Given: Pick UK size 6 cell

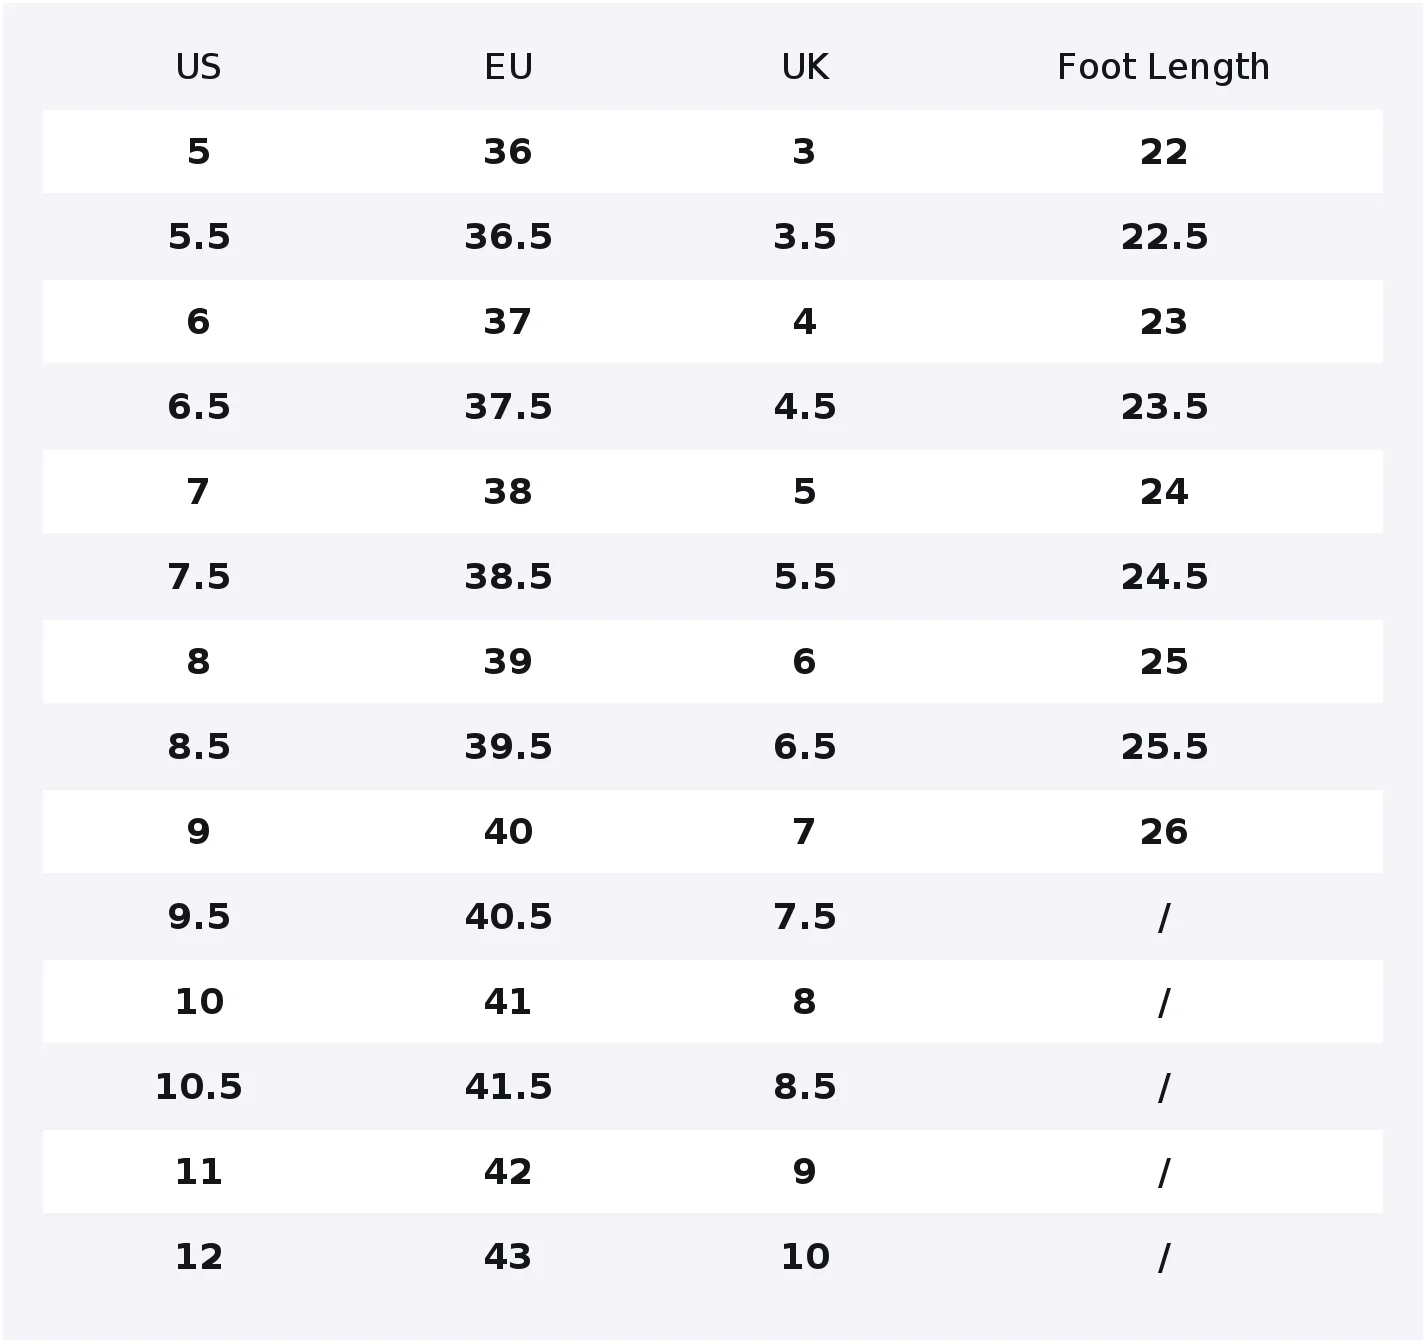Looking at the screenshot, I should tap(805, 662).
